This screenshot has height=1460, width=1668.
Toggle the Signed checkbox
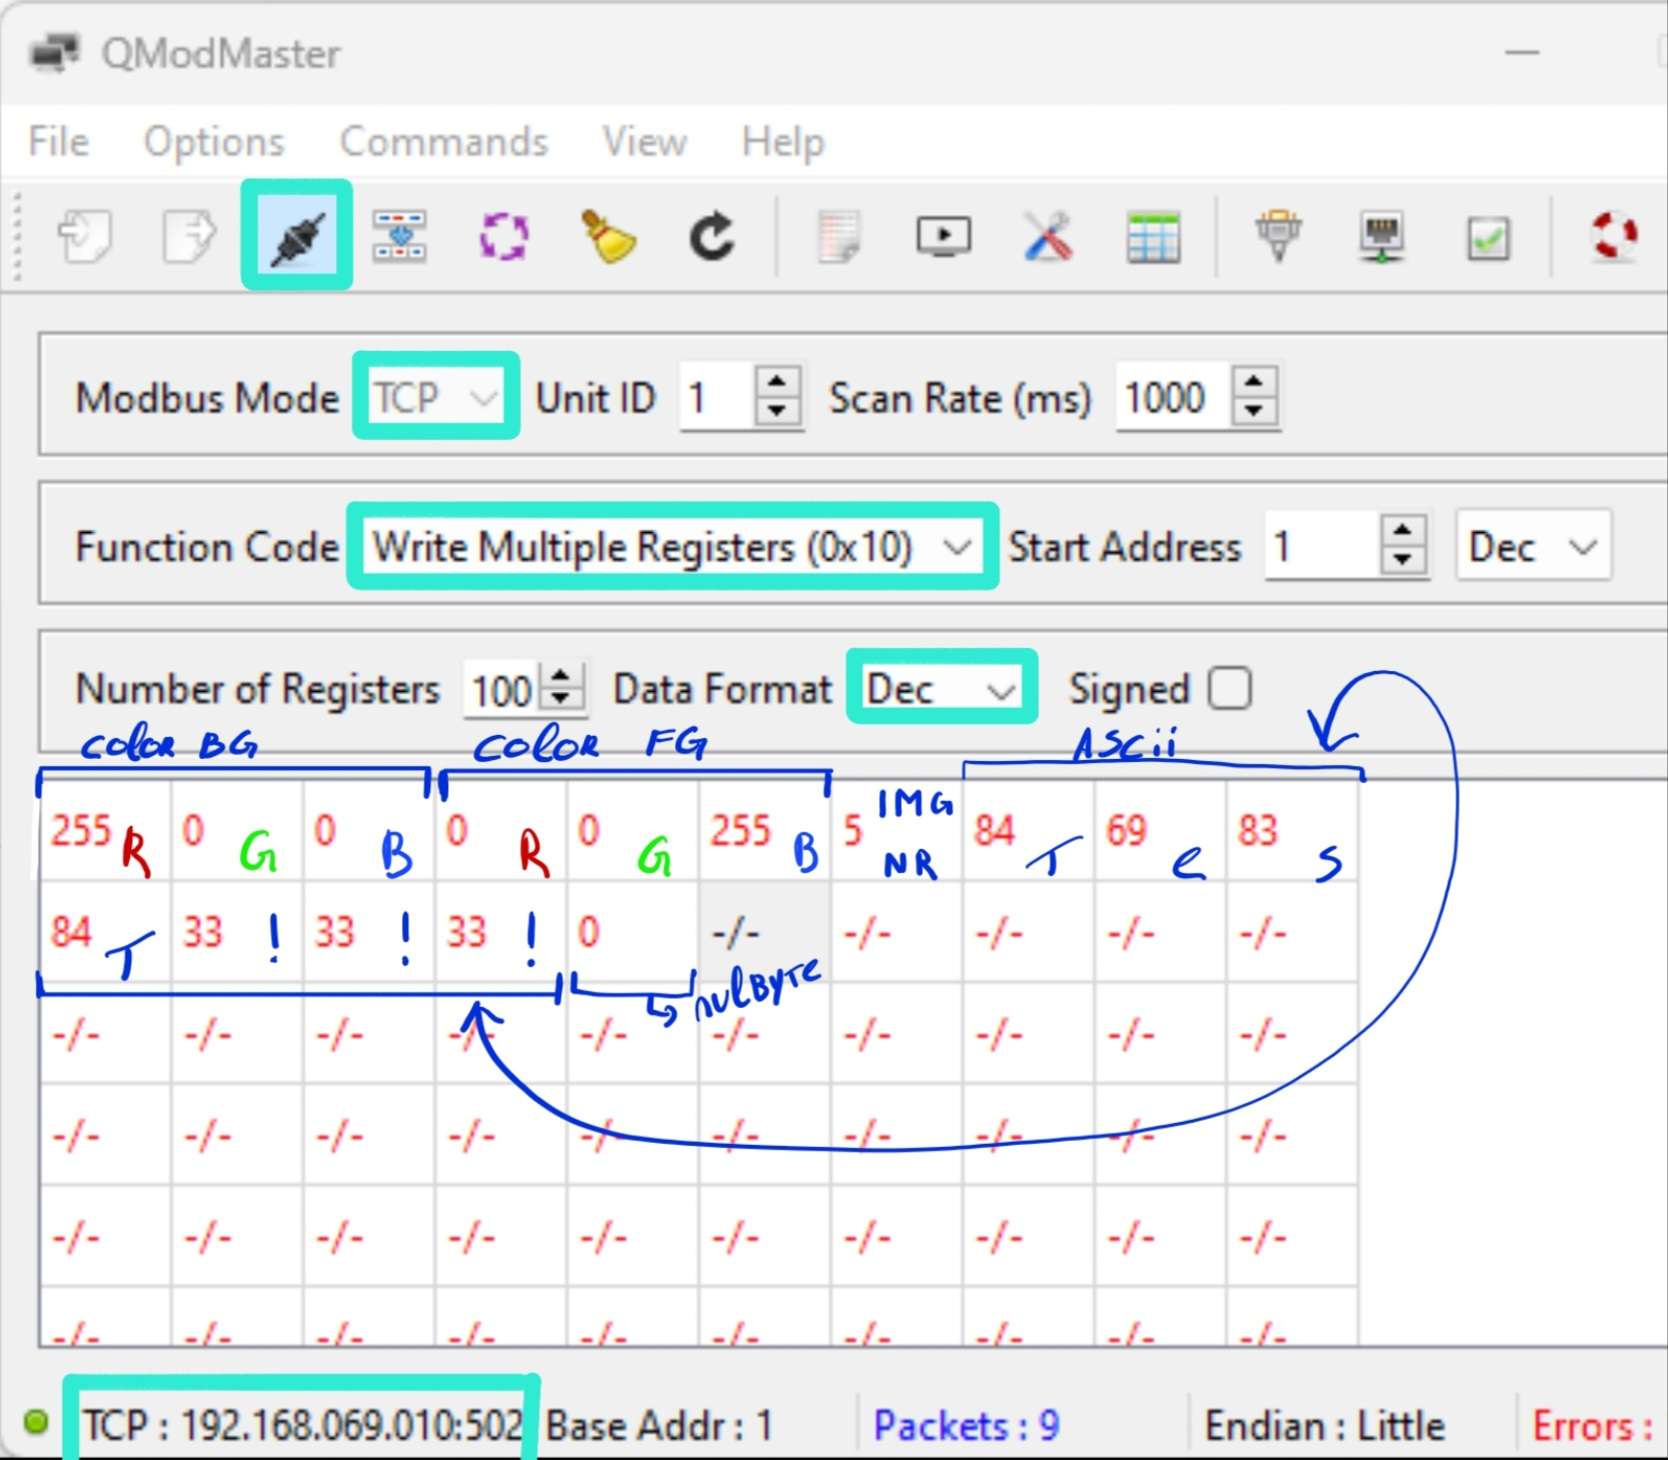[x=1229, y=688]
